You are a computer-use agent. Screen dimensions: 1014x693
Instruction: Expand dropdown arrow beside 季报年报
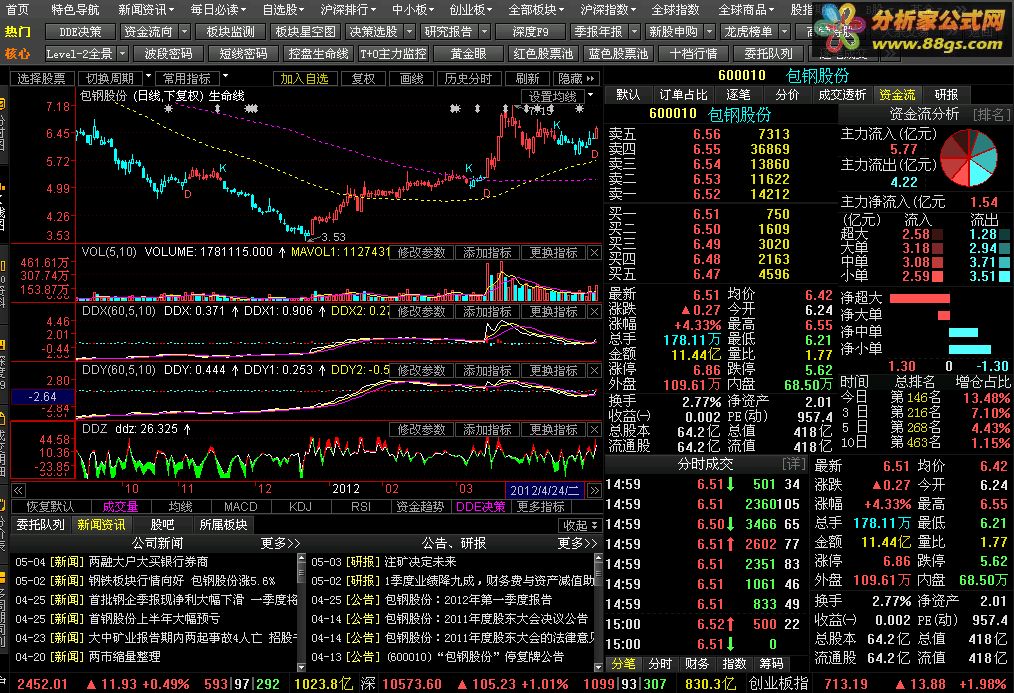(x=634, y=31)
